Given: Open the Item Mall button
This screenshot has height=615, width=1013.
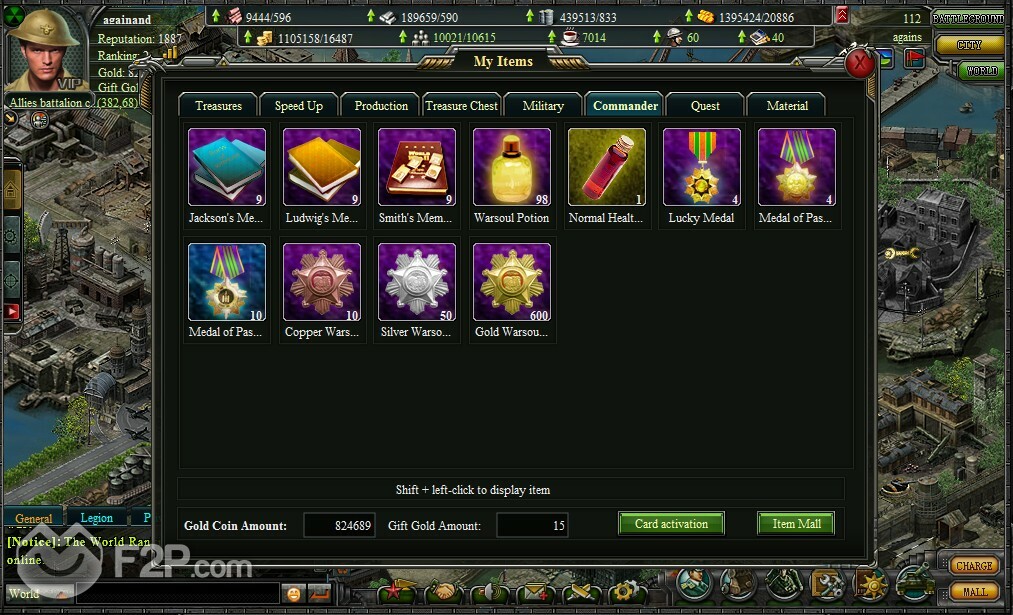Looking at the screenshot, I should tap(796, 524).
